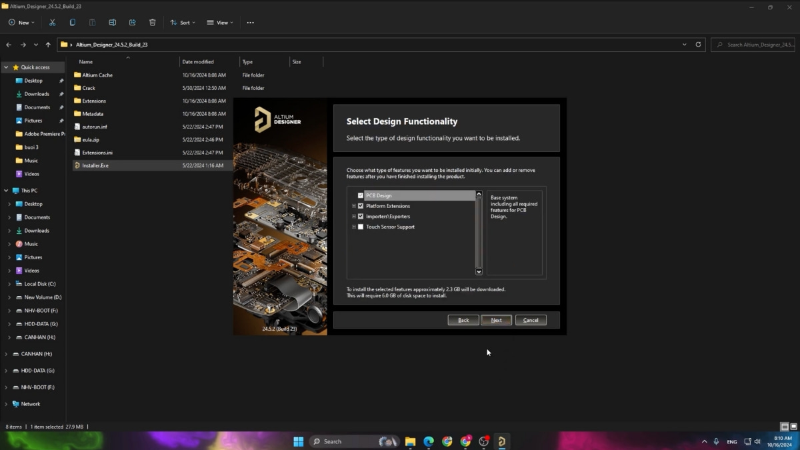Click the Altium Cache folder icon
The width and height of the screenshot is (800, 450).
[77, 75]
